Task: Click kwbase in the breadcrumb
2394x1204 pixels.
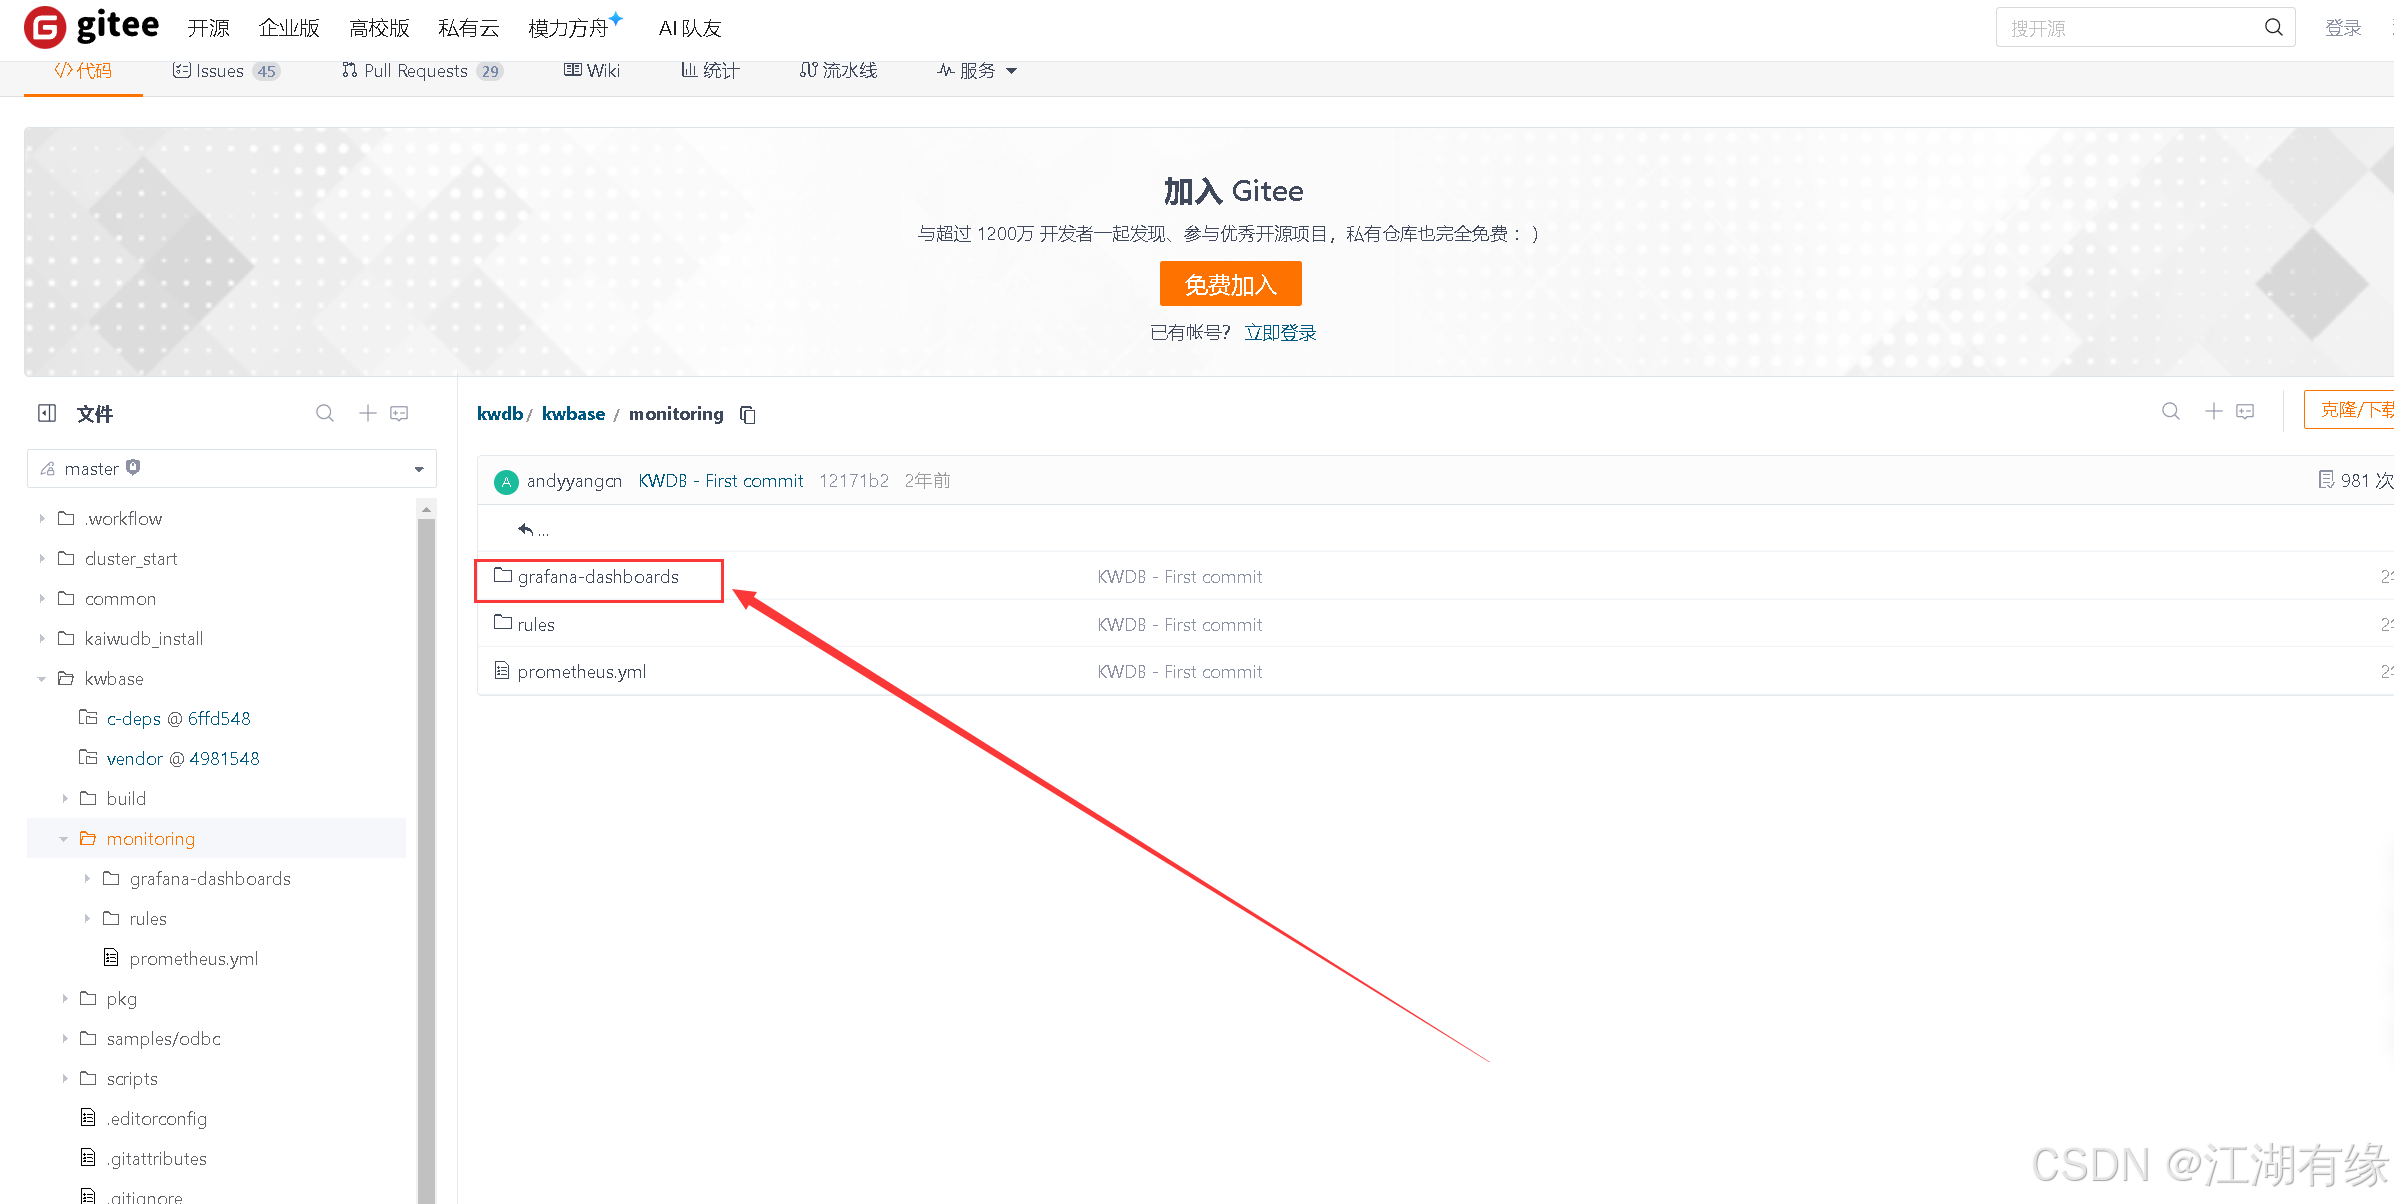Action: 573,414
